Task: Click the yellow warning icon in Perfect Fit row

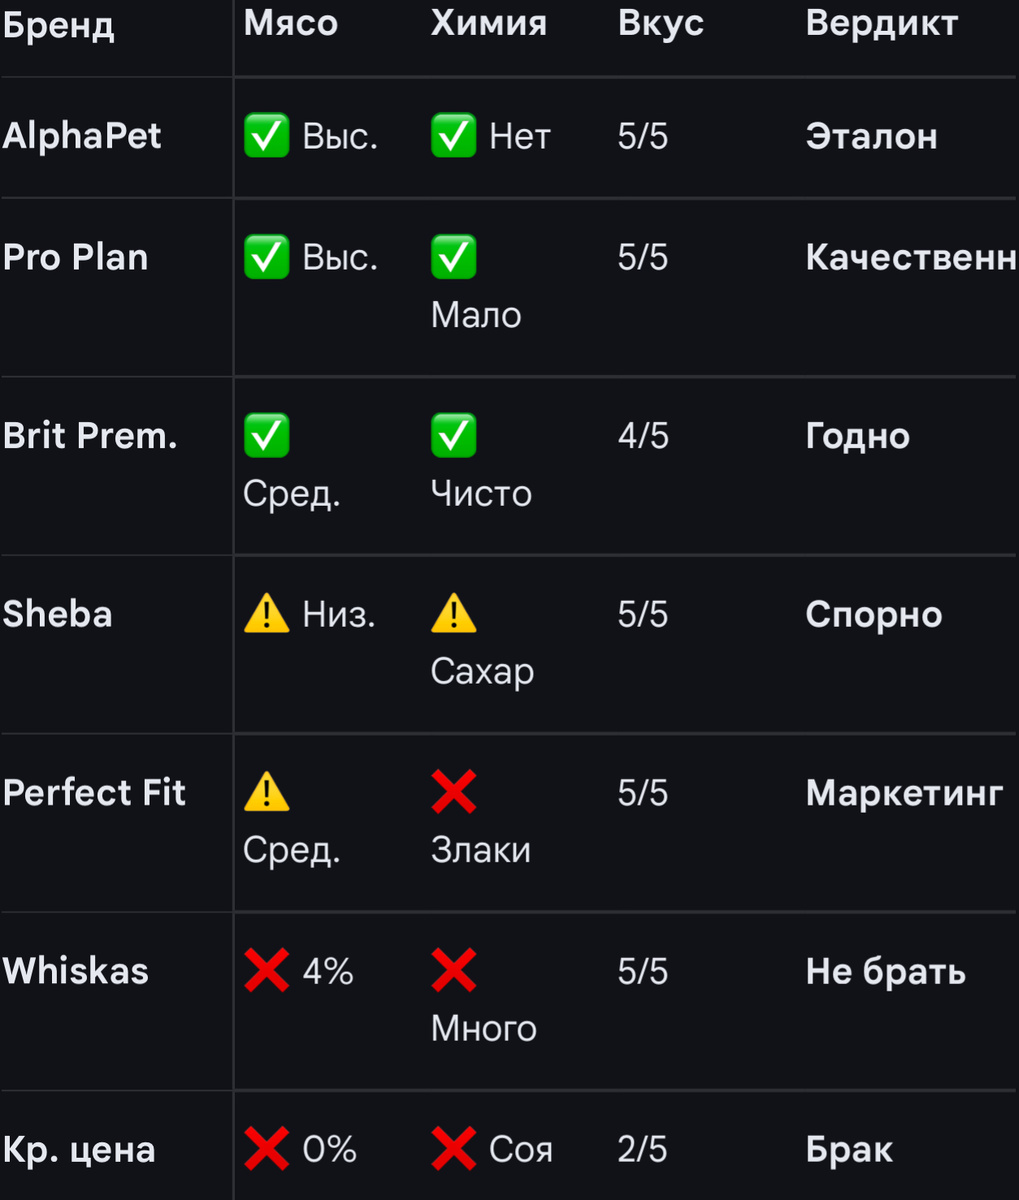Action: (x=266, y=793)
